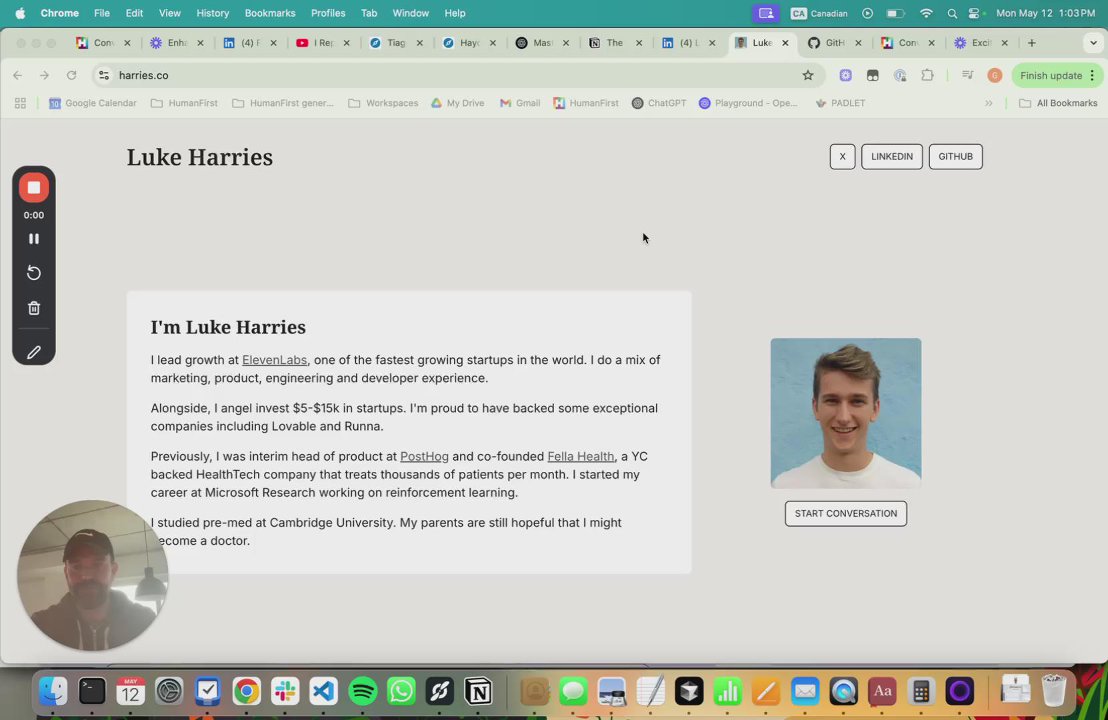Viewport: 1108px width, 720px height.
Task: Click Luke Harries' profile photo
Action: 846,413
